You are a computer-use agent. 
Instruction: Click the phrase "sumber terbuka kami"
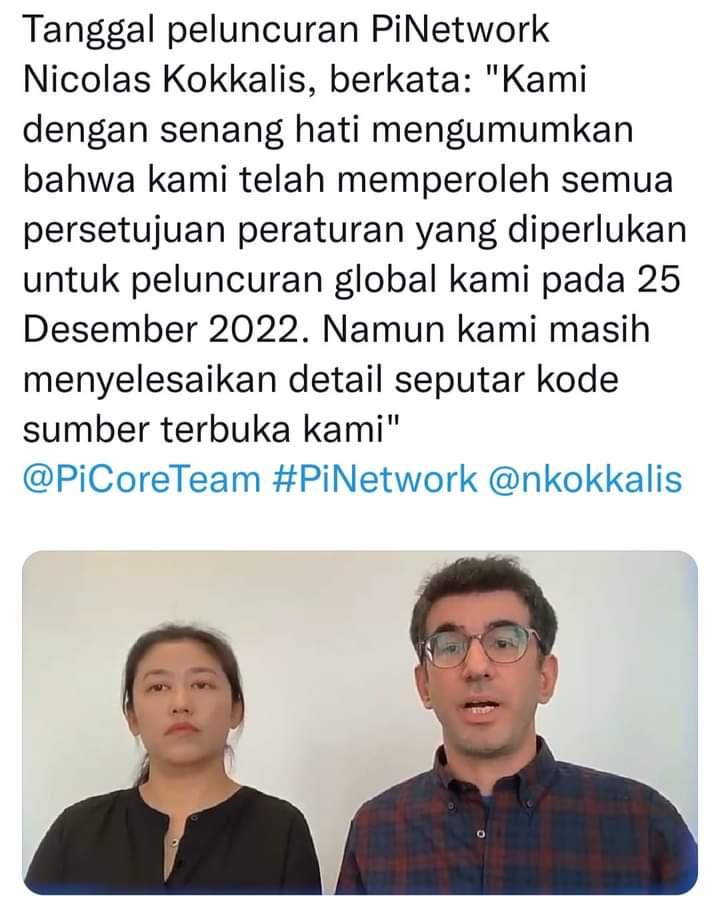point(205,430)
